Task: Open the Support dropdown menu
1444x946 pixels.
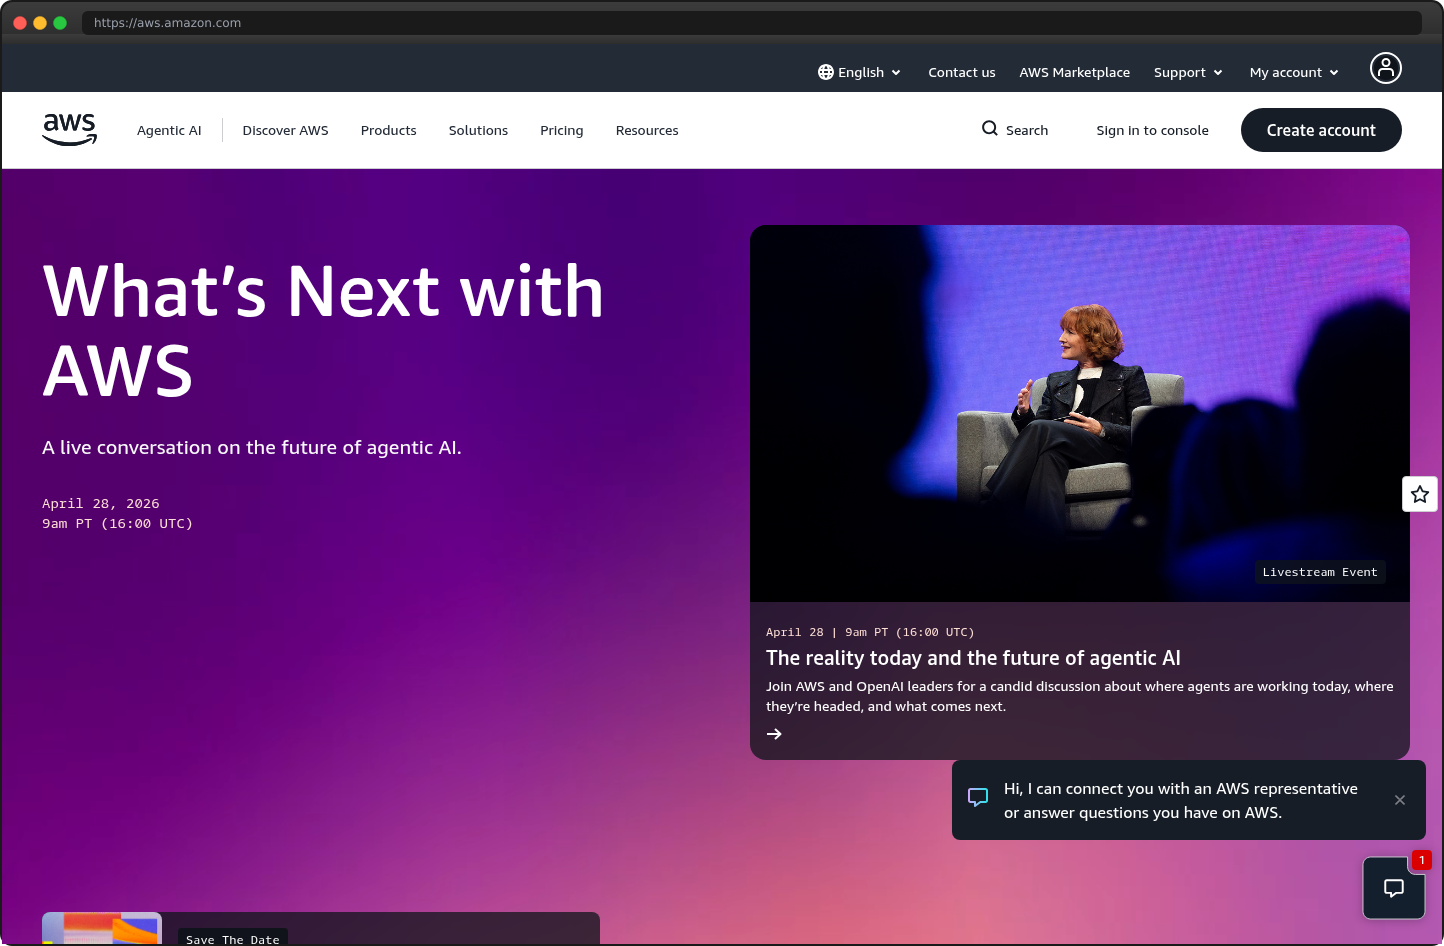Action: pos(1188,72)
